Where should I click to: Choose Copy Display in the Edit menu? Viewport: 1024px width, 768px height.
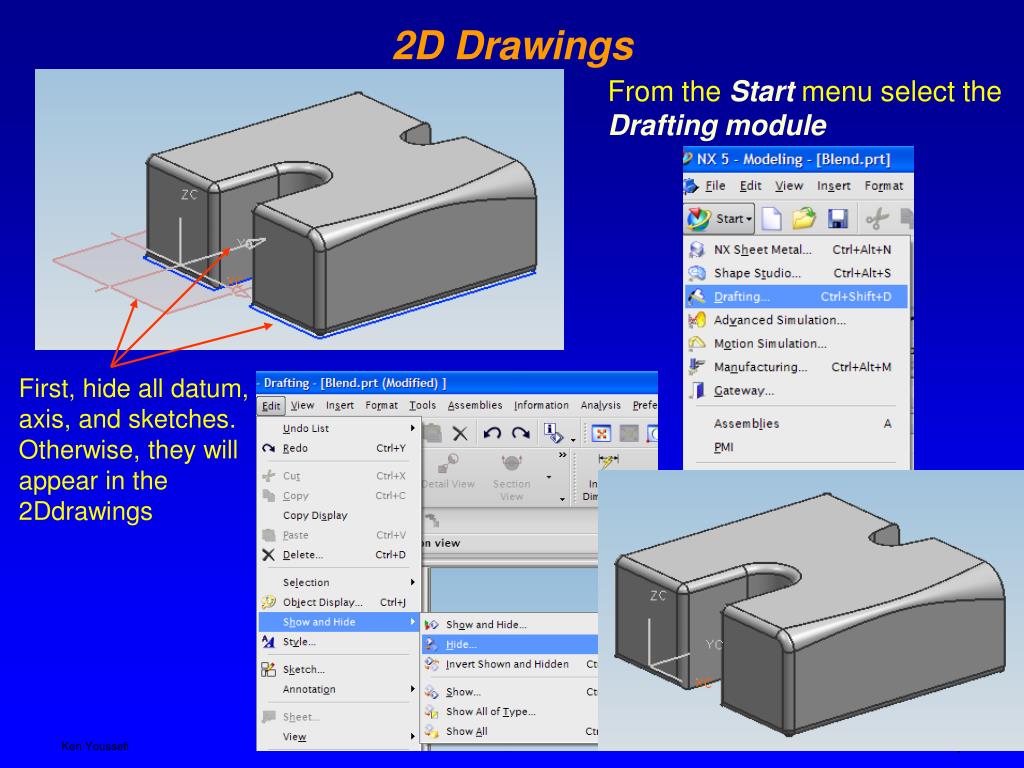340,515
